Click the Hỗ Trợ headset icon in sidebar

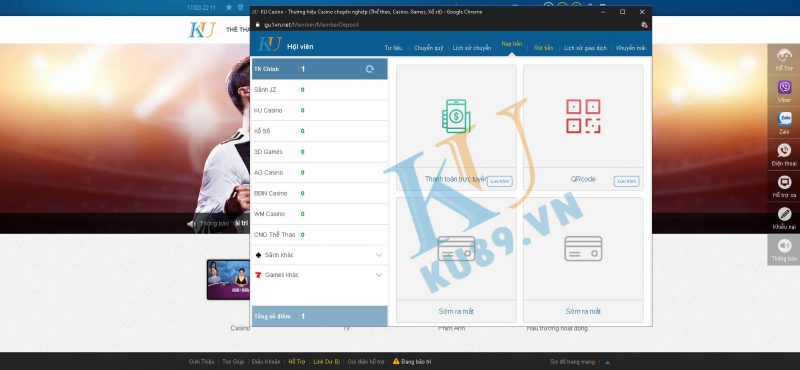pyautogui.click(x=784, y=56)
